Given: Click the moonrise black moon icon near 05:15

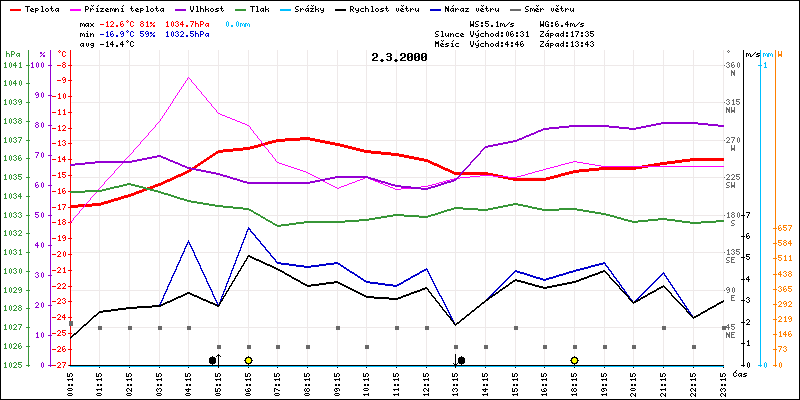Looking at the screenshot, I should coord(212,360).
